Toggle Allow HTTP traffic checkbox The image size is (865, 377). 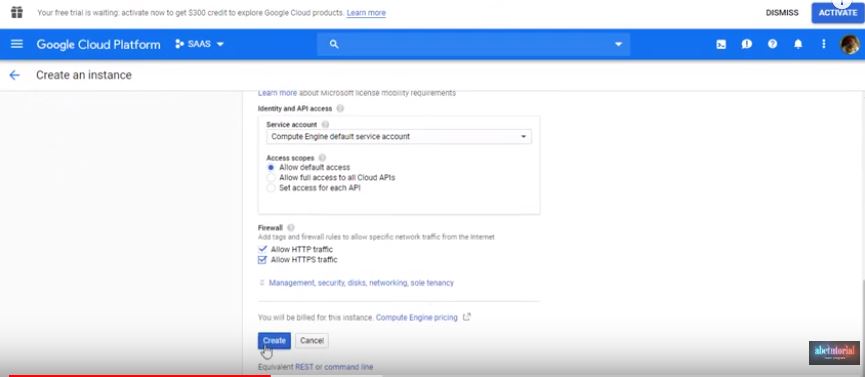tap(263, 249)
